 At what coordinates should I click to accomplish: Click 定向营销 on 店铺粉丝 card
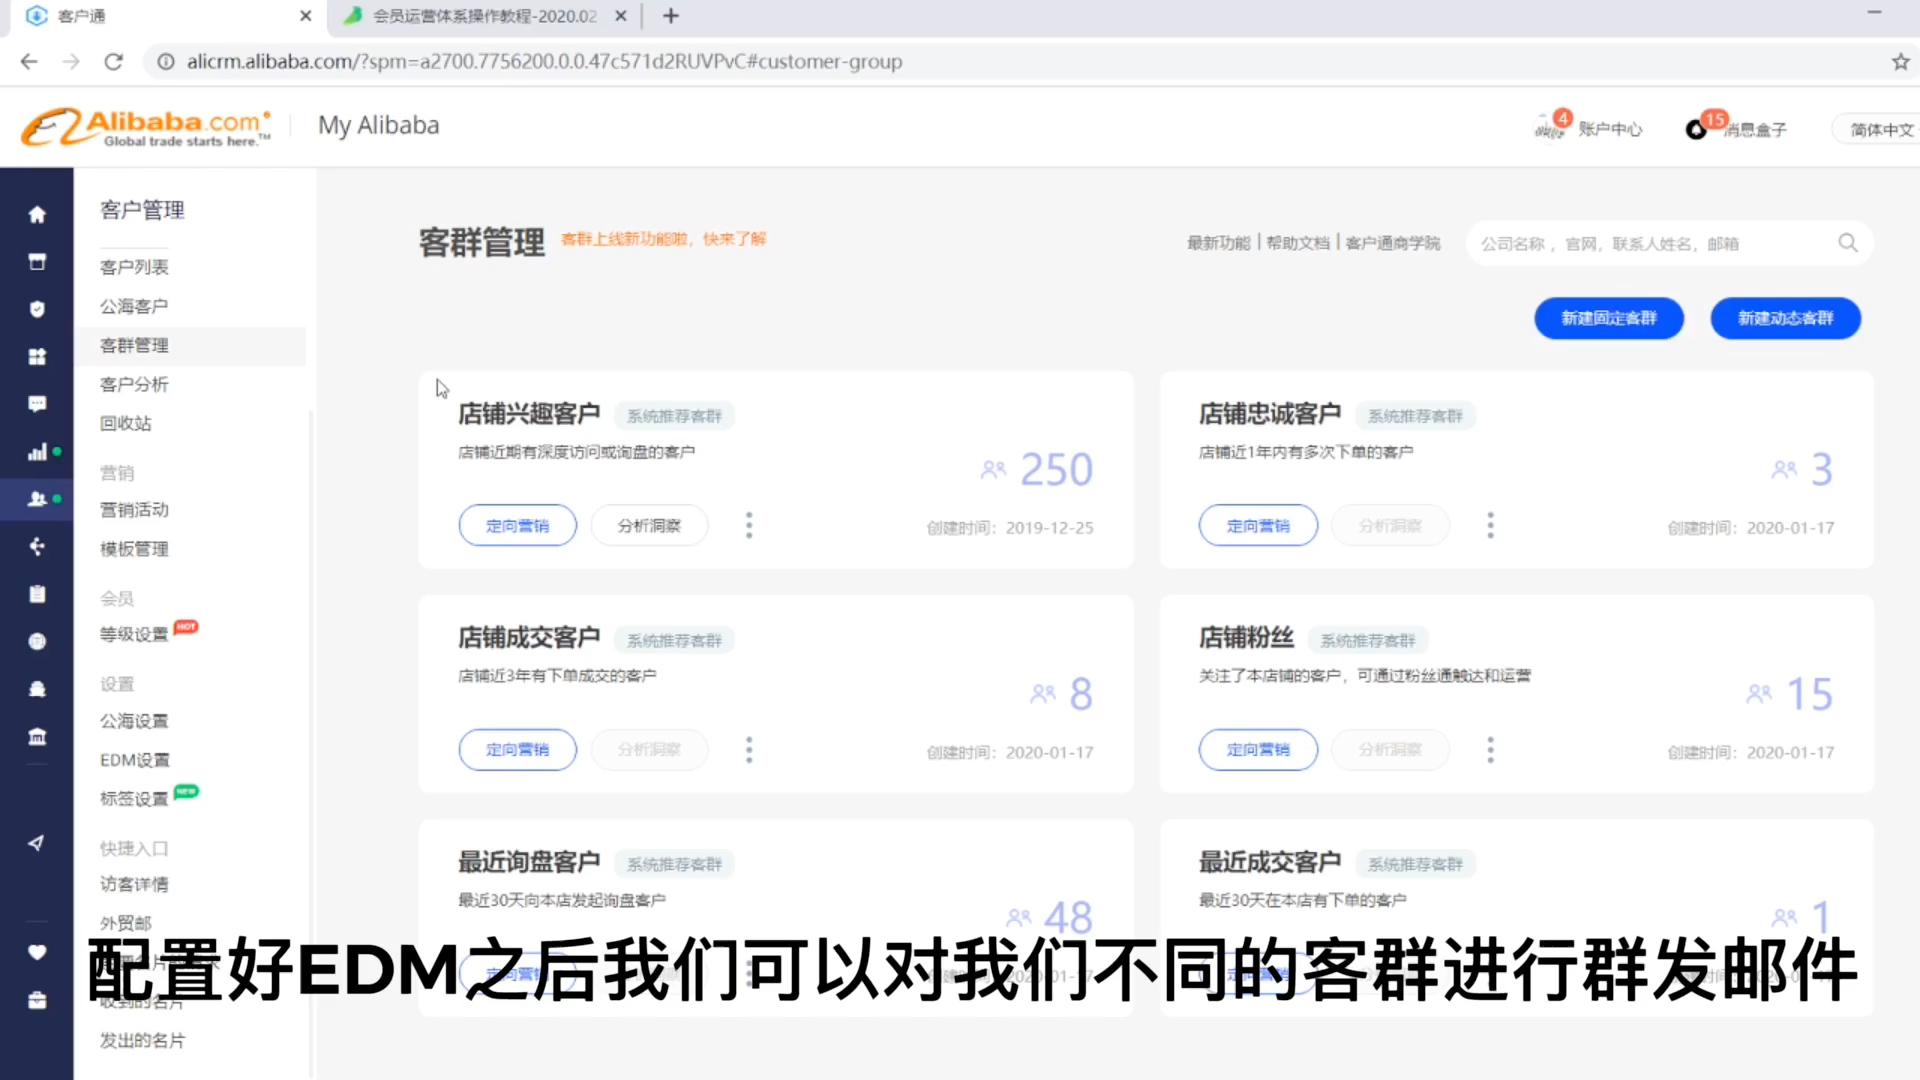[1258, 750]
